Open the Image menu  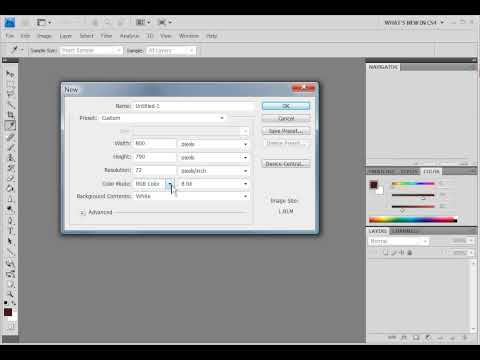pyautogui.click(x=44, y=36)
